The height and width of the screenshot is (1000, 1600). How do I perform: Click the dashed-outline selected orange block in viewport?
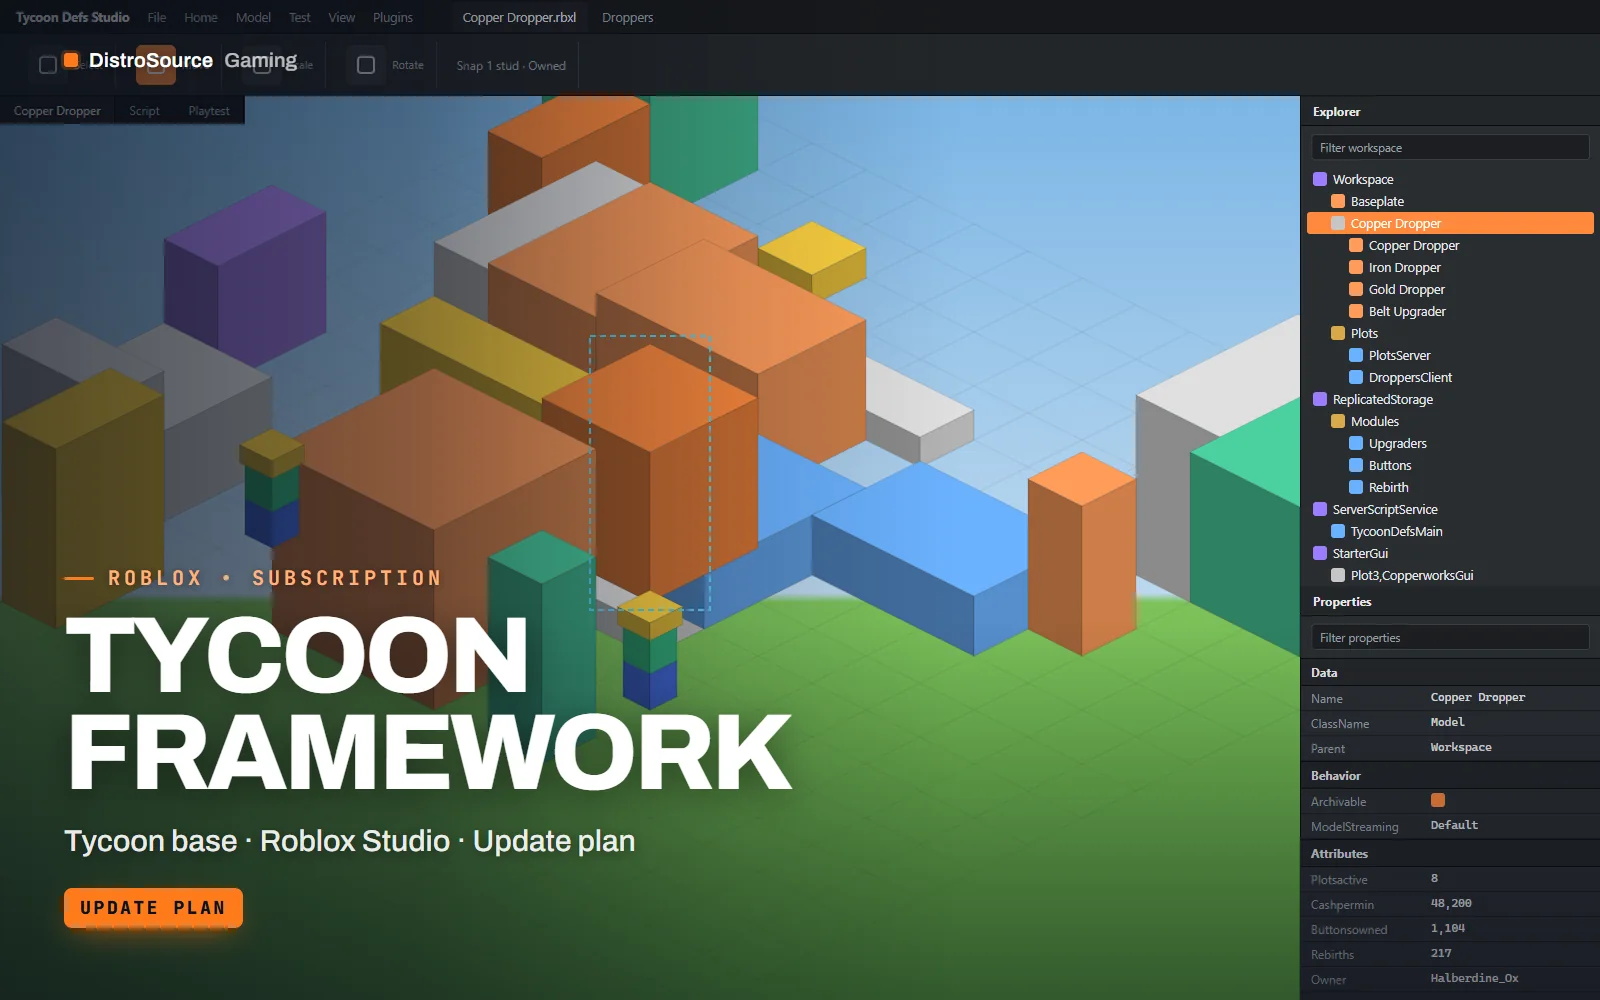click(x=650, y=472)
